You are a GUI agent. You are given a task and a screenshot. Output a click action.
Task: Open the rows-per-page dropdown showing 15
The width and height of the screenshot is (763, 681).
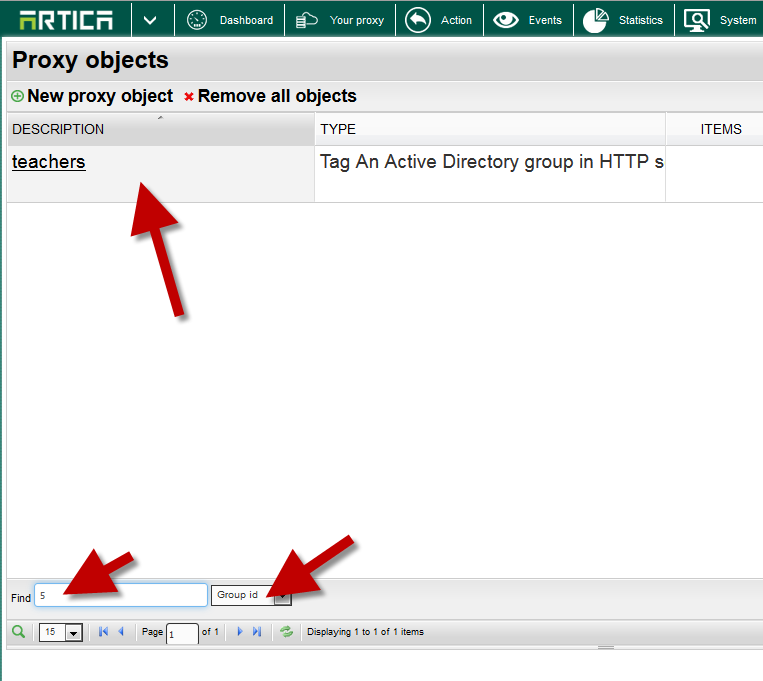tap(61, 632)
